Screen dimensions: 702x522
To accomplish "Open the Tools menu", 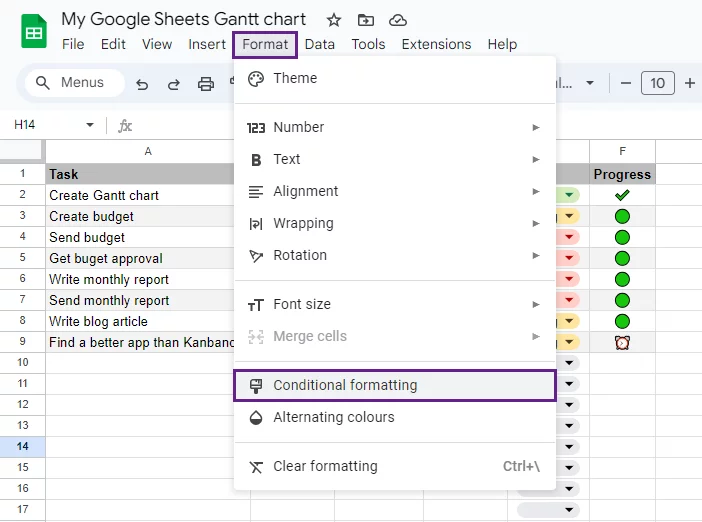I will [368, 44].
